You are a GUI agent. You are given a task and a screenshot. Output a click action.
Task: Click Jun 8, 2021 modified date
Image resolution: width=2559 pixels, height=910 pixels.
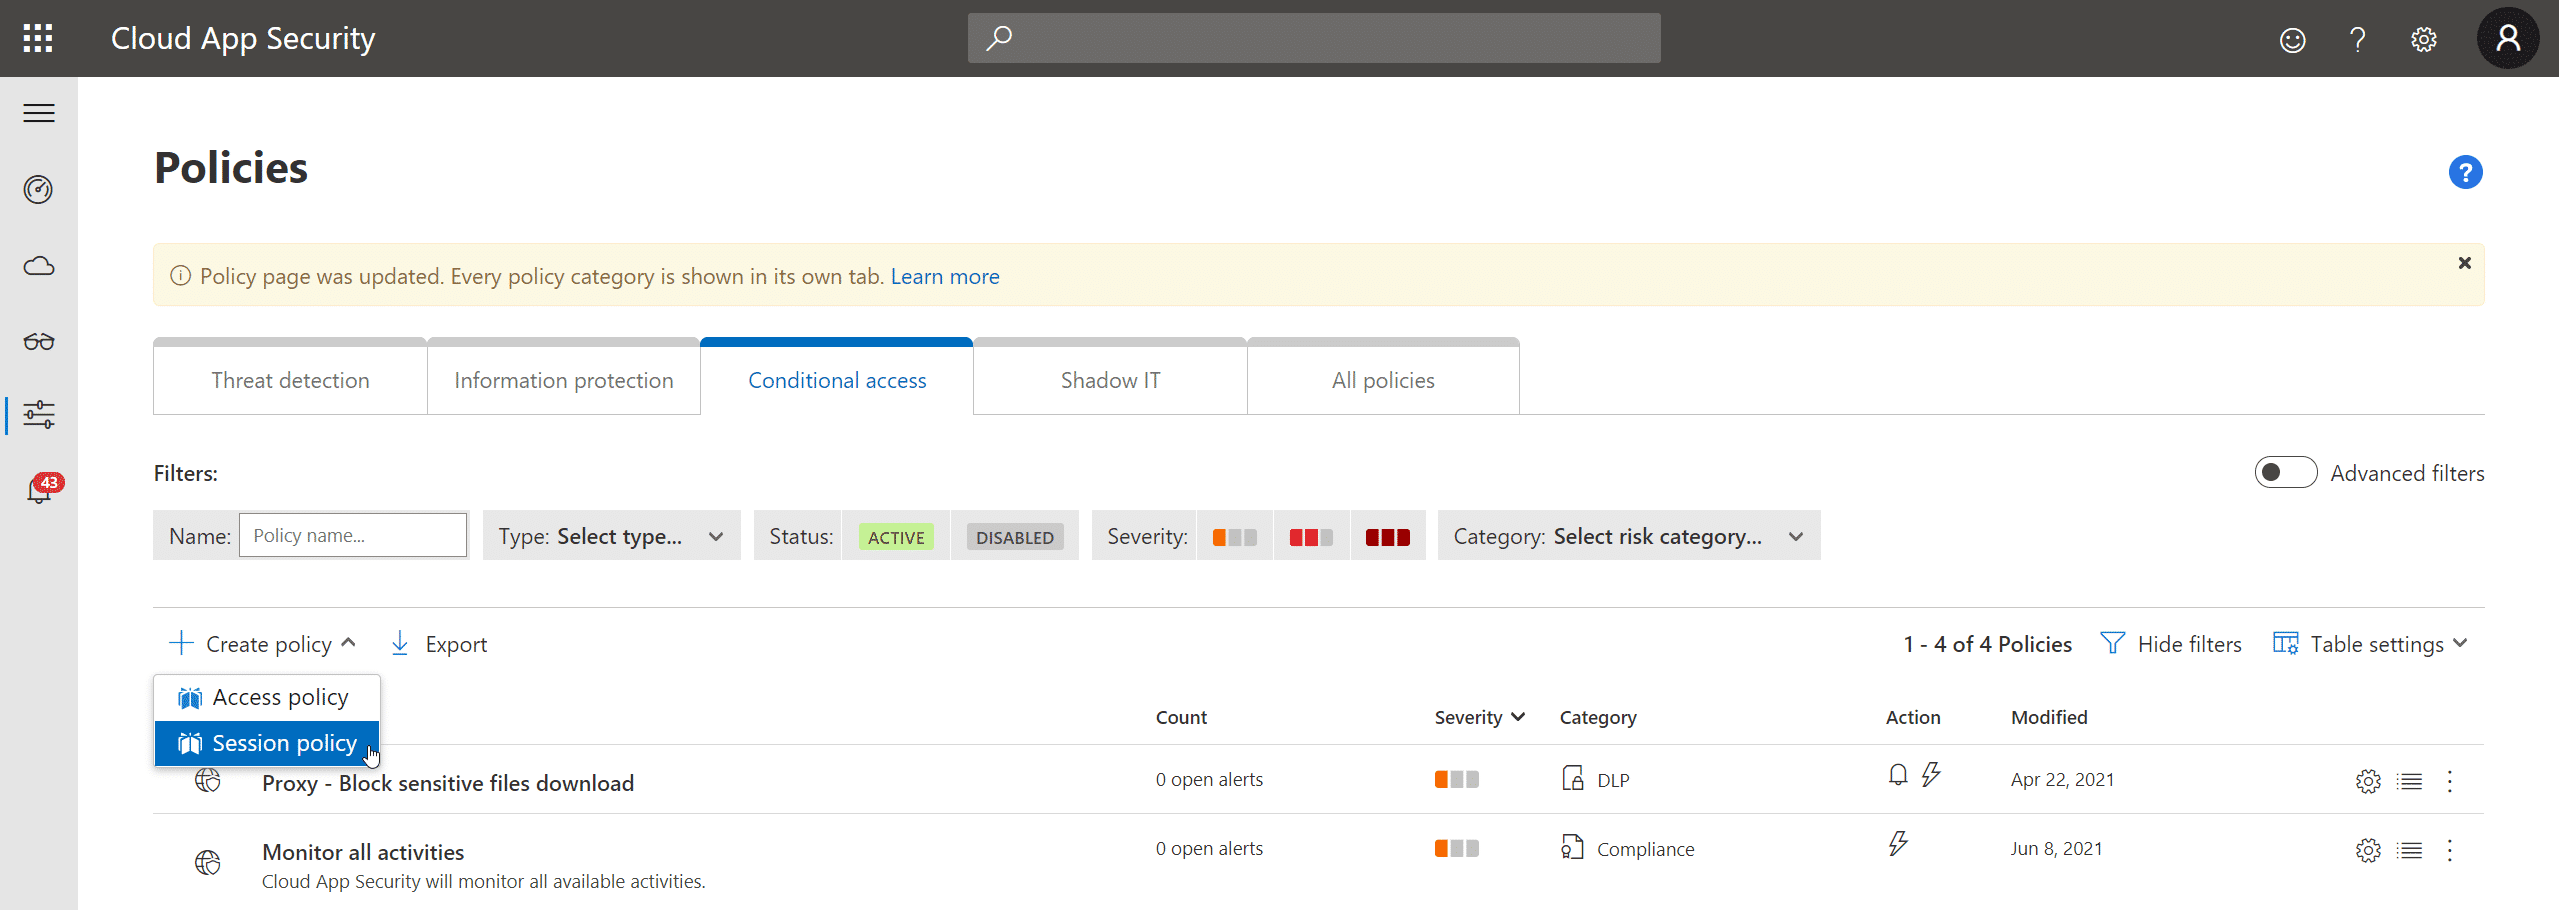pyautogui.click(x=2056, y=848)
